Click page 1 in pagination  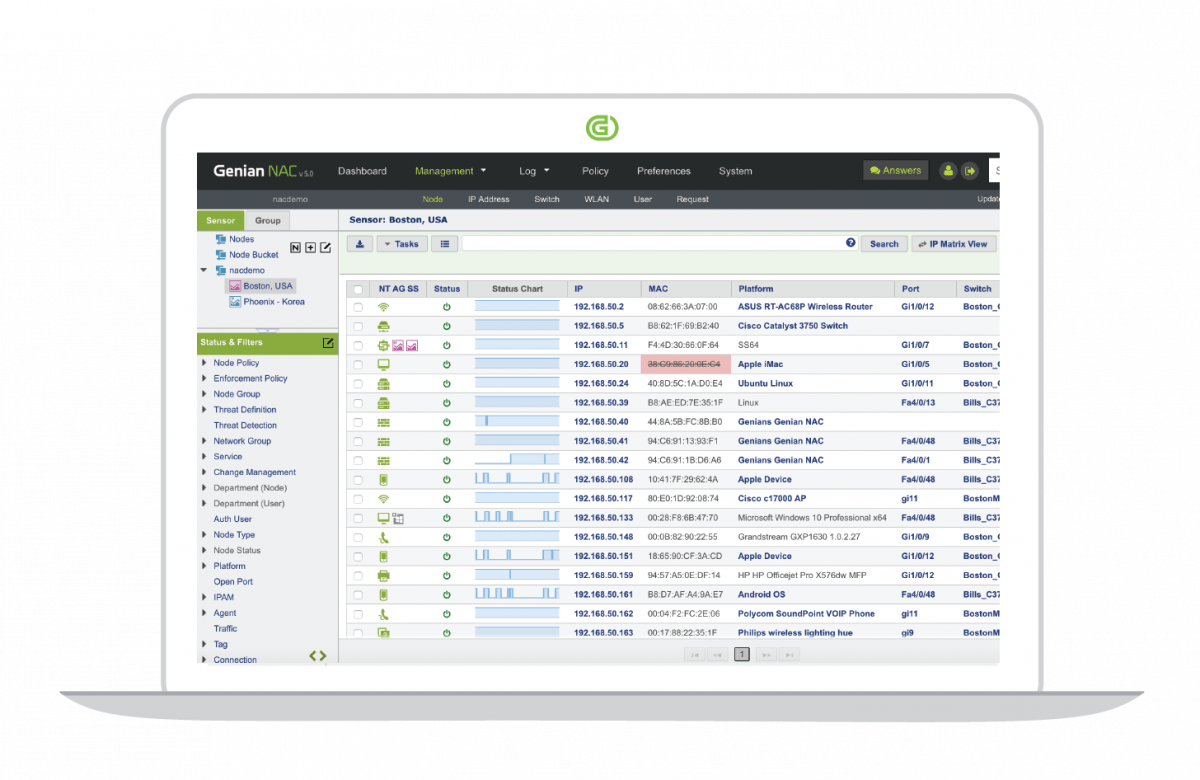(x=742, y=654)
